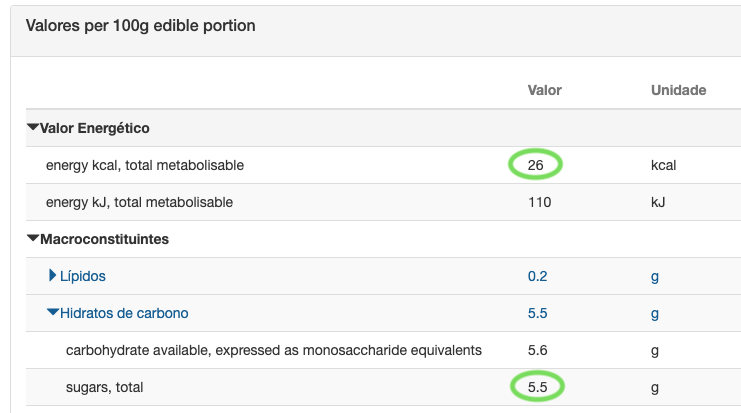This screenshot has height=413, width=741.
Task: Click the circled 26 kcal value
Action: 535,165
